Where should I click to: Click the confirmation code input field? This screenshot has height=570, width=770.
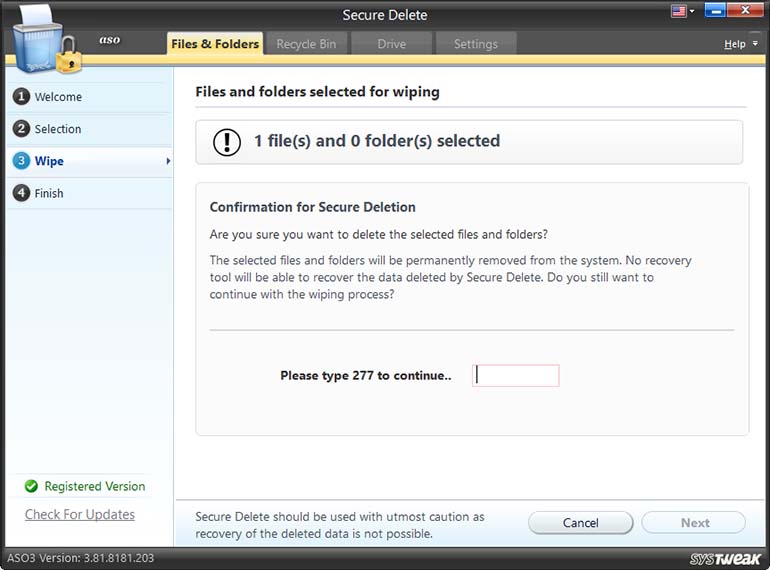tap(516, 376)
